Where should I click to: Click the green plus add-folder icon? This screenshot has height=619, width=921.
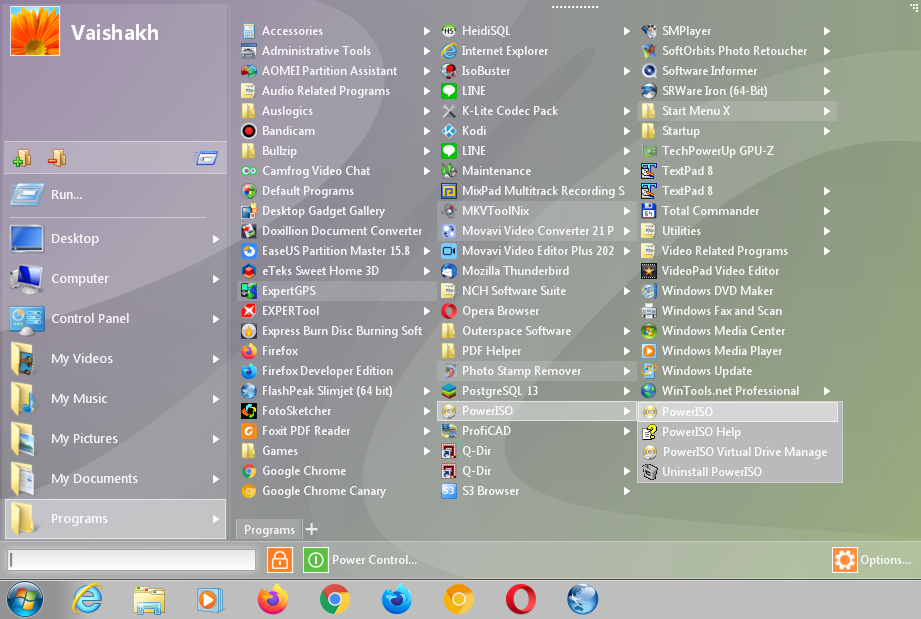22,158
